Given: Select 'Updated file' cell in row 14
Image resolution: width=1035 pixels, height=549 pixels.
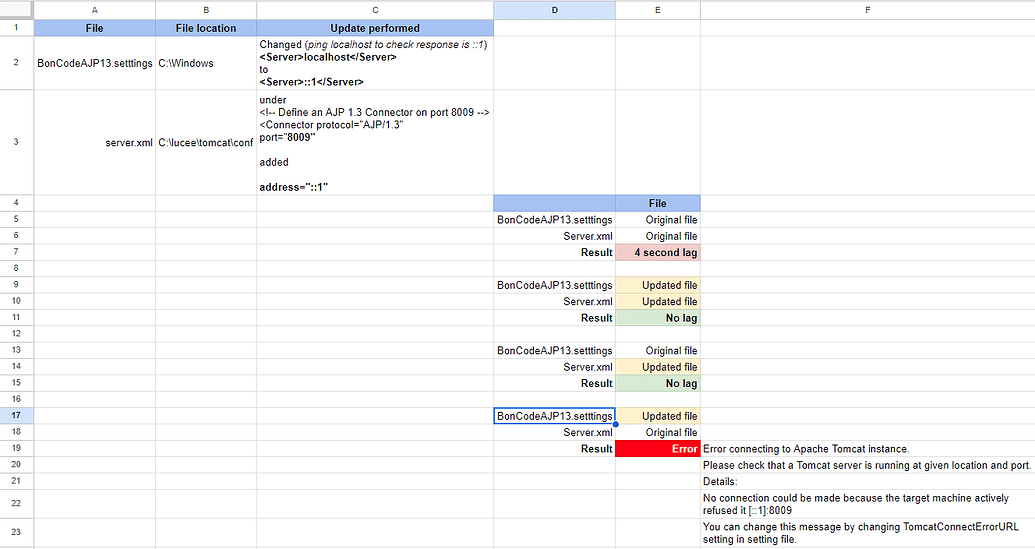Looking at the screenshot, I should point(657,367).
